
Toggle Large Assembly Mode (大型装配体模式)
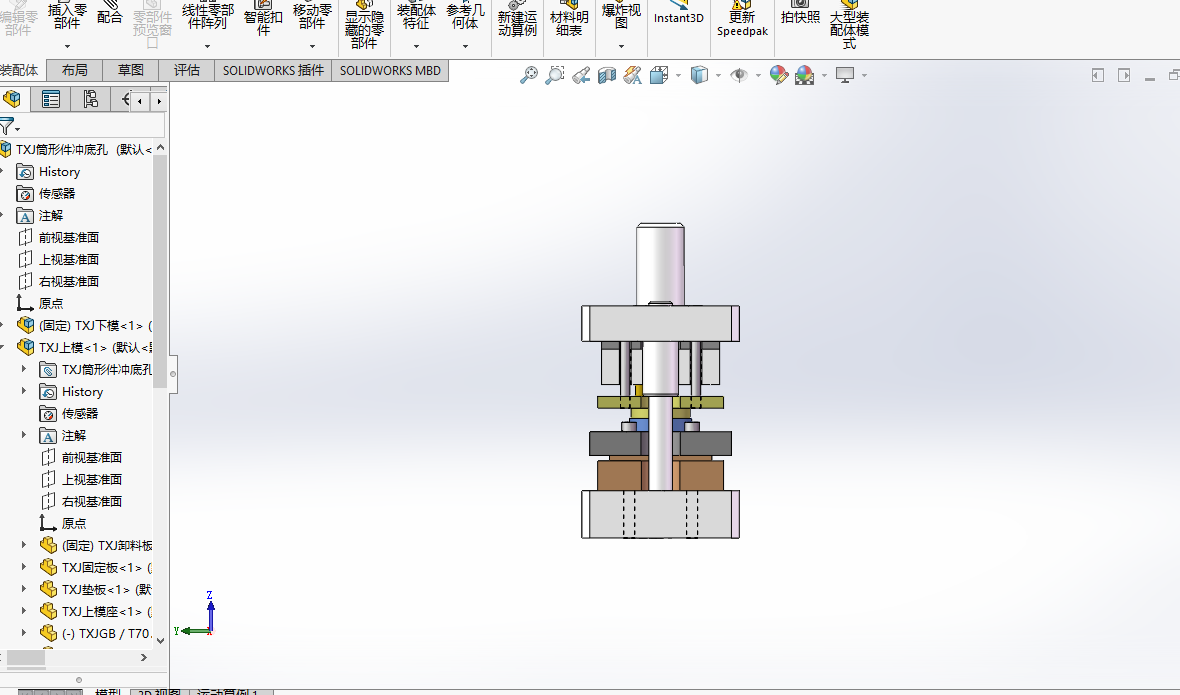pos(849,26)
